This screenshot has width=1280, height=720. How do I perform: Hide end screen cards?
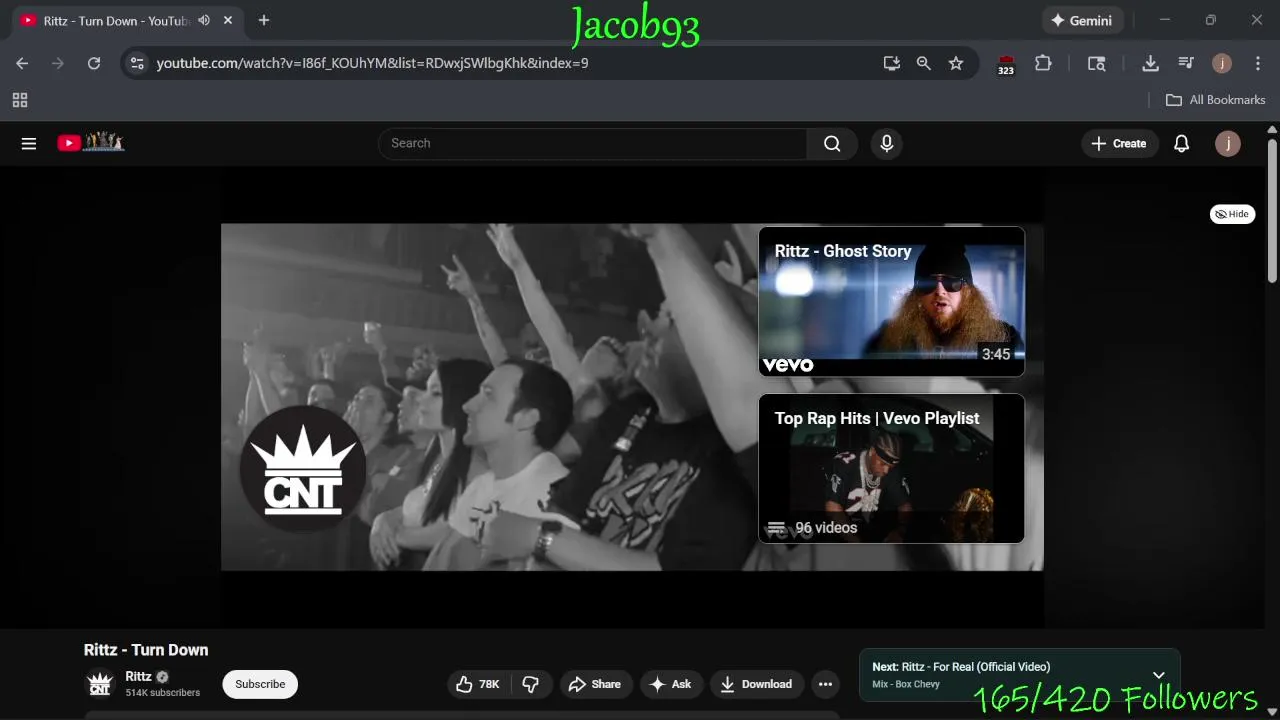[x=1232, y=214]
